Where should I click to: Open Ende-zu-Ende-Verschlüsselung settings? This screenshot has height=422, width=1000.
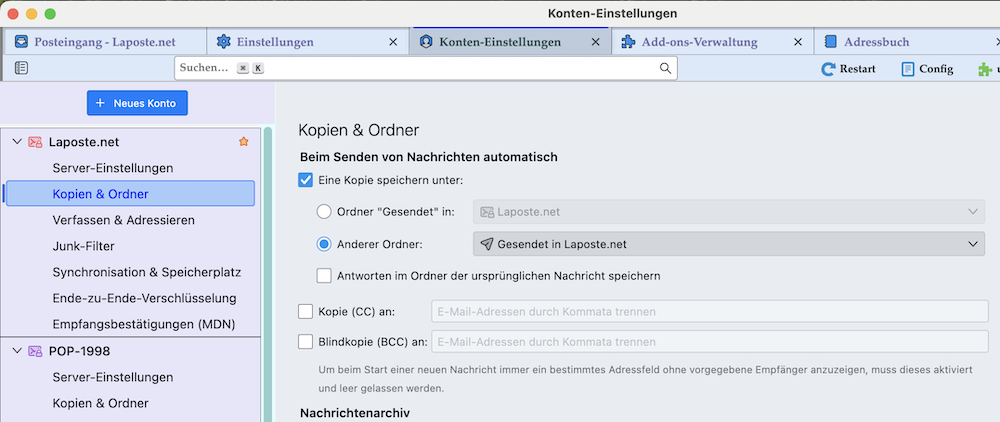point(144,298)
